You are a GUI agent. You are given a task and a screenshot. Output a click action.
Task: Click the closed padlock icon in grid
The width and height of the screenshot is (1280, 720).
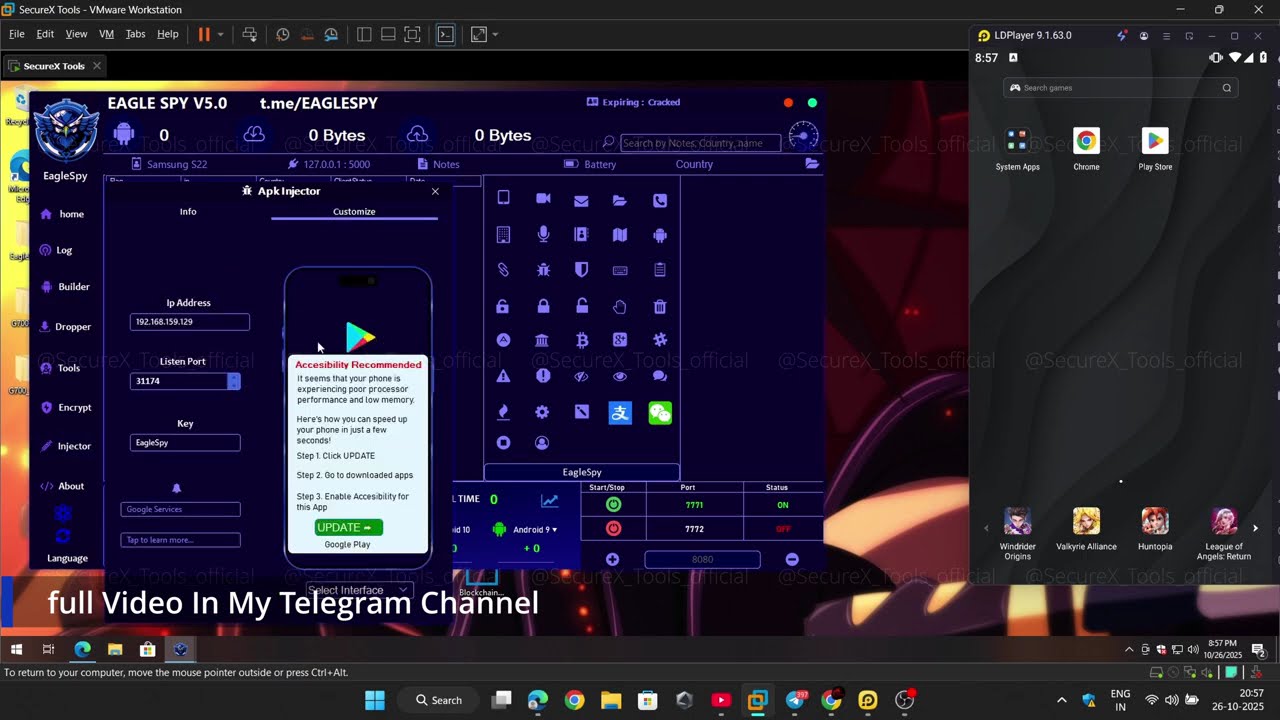tap(543, 307)
